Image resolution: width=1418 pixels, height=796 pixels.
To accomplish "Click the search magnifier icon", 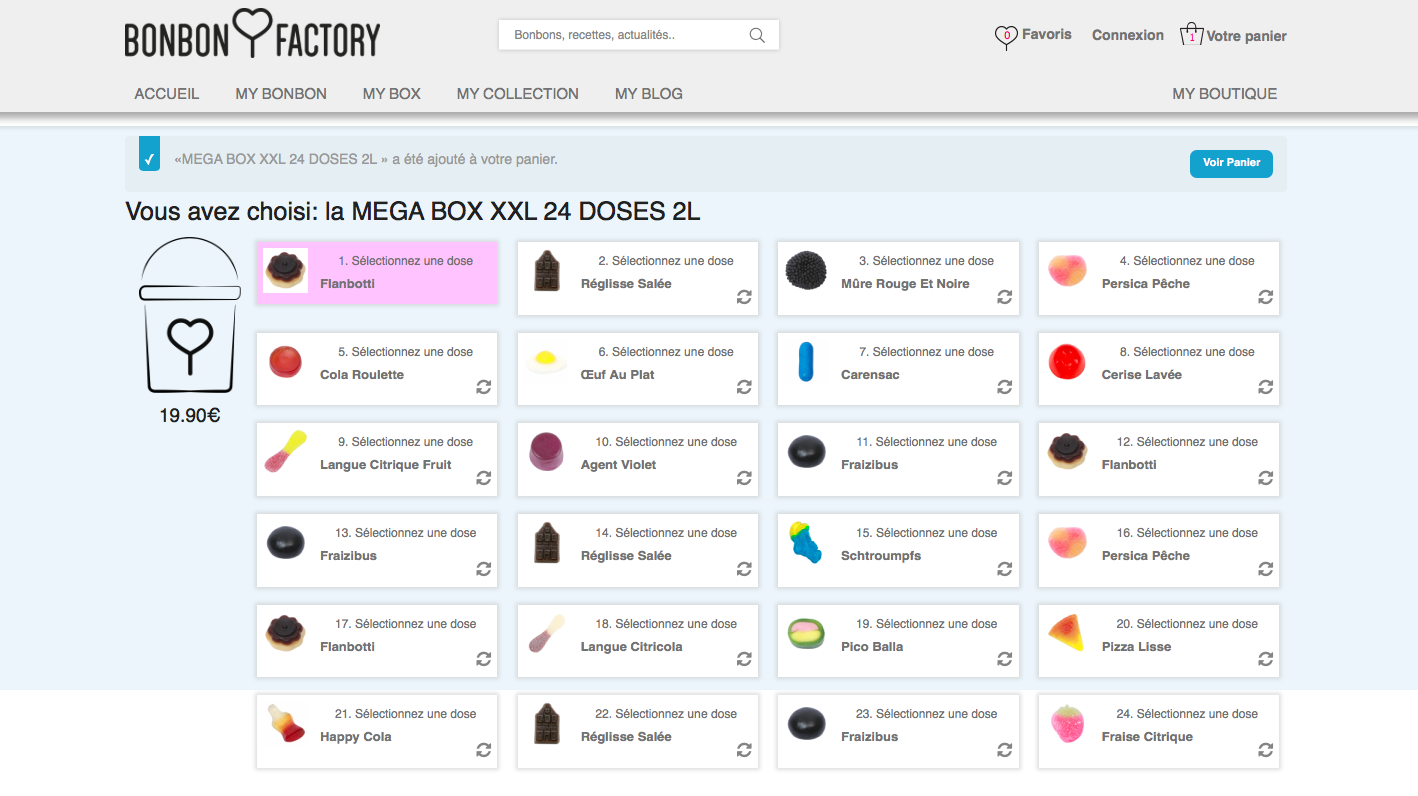I will (757, 36).
